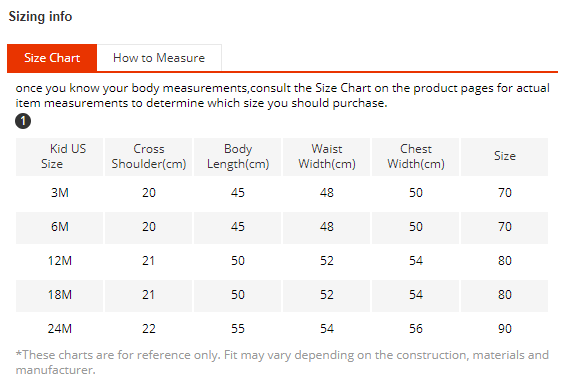Click the Kid US Size column header
This screenshot has height=385, width=562.
pos(59,157)
